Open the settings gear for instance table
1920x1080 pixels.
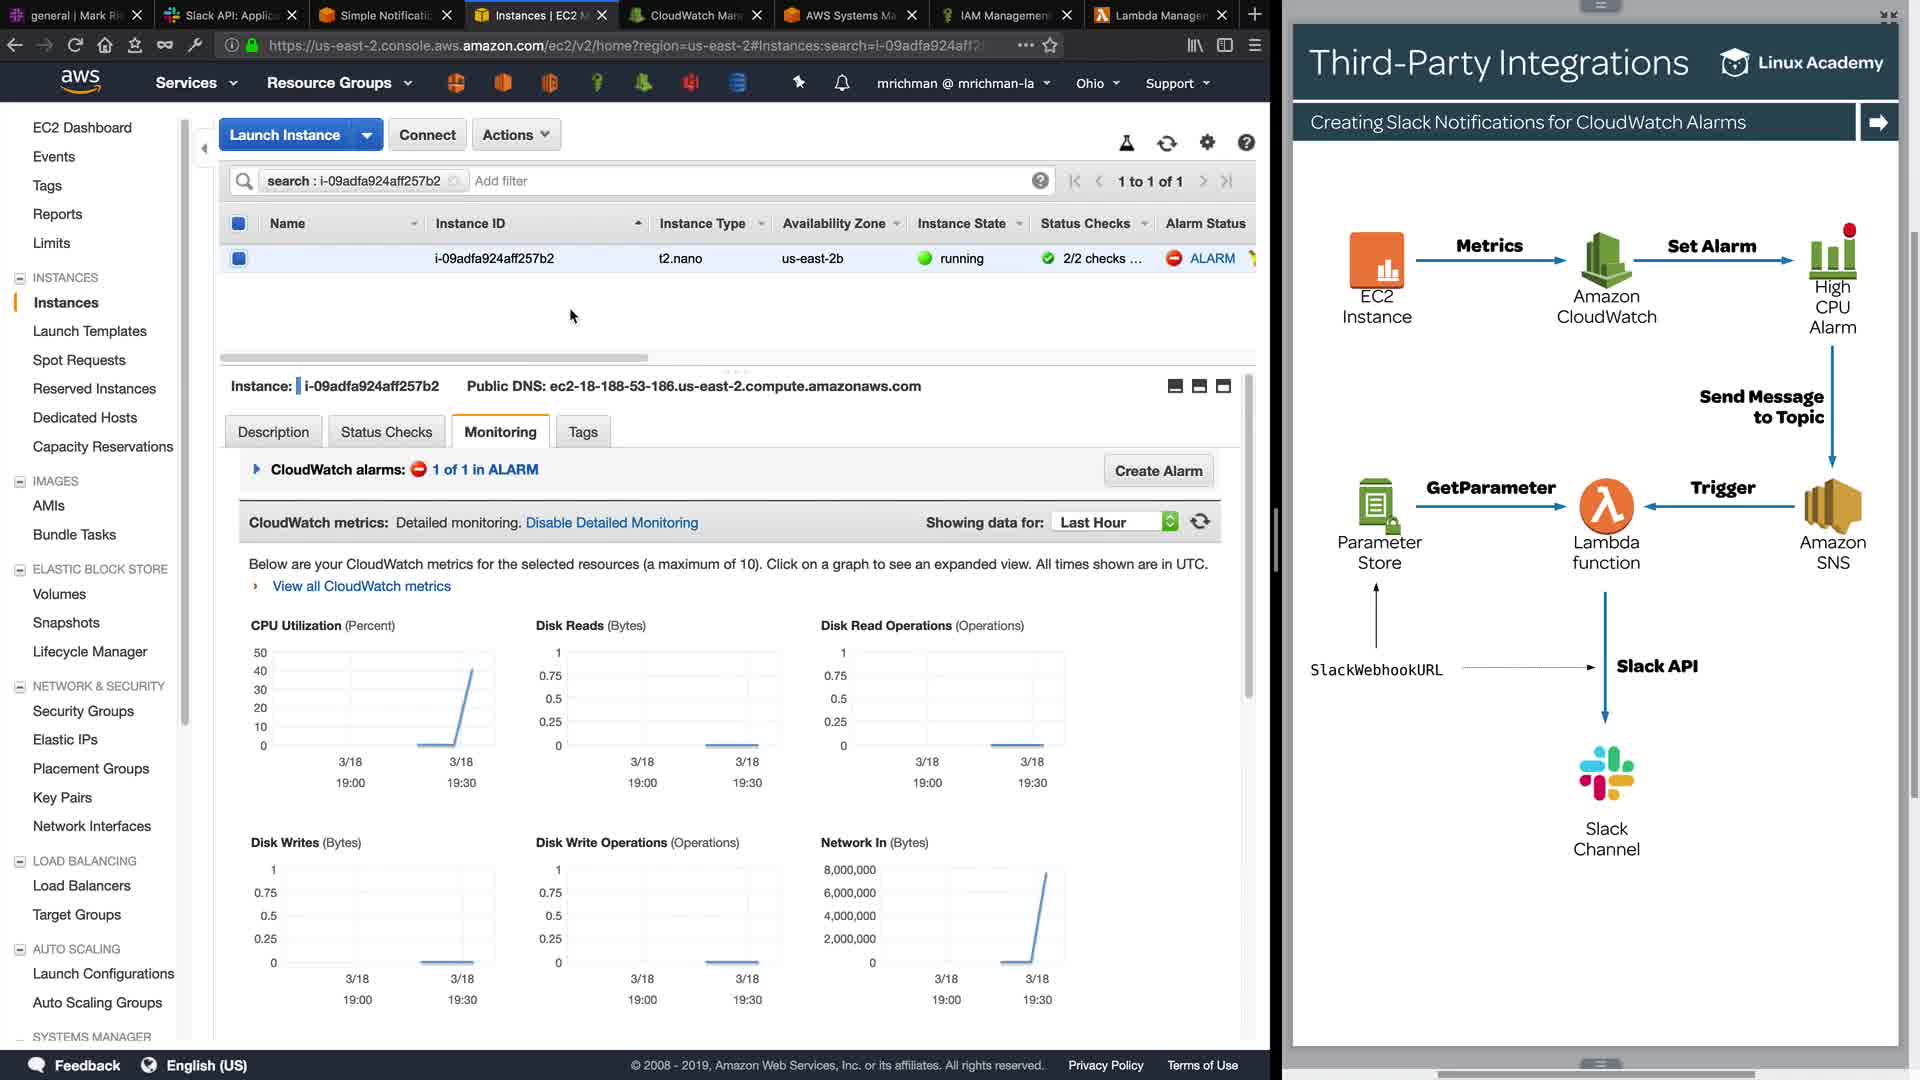click(1207, 143)
